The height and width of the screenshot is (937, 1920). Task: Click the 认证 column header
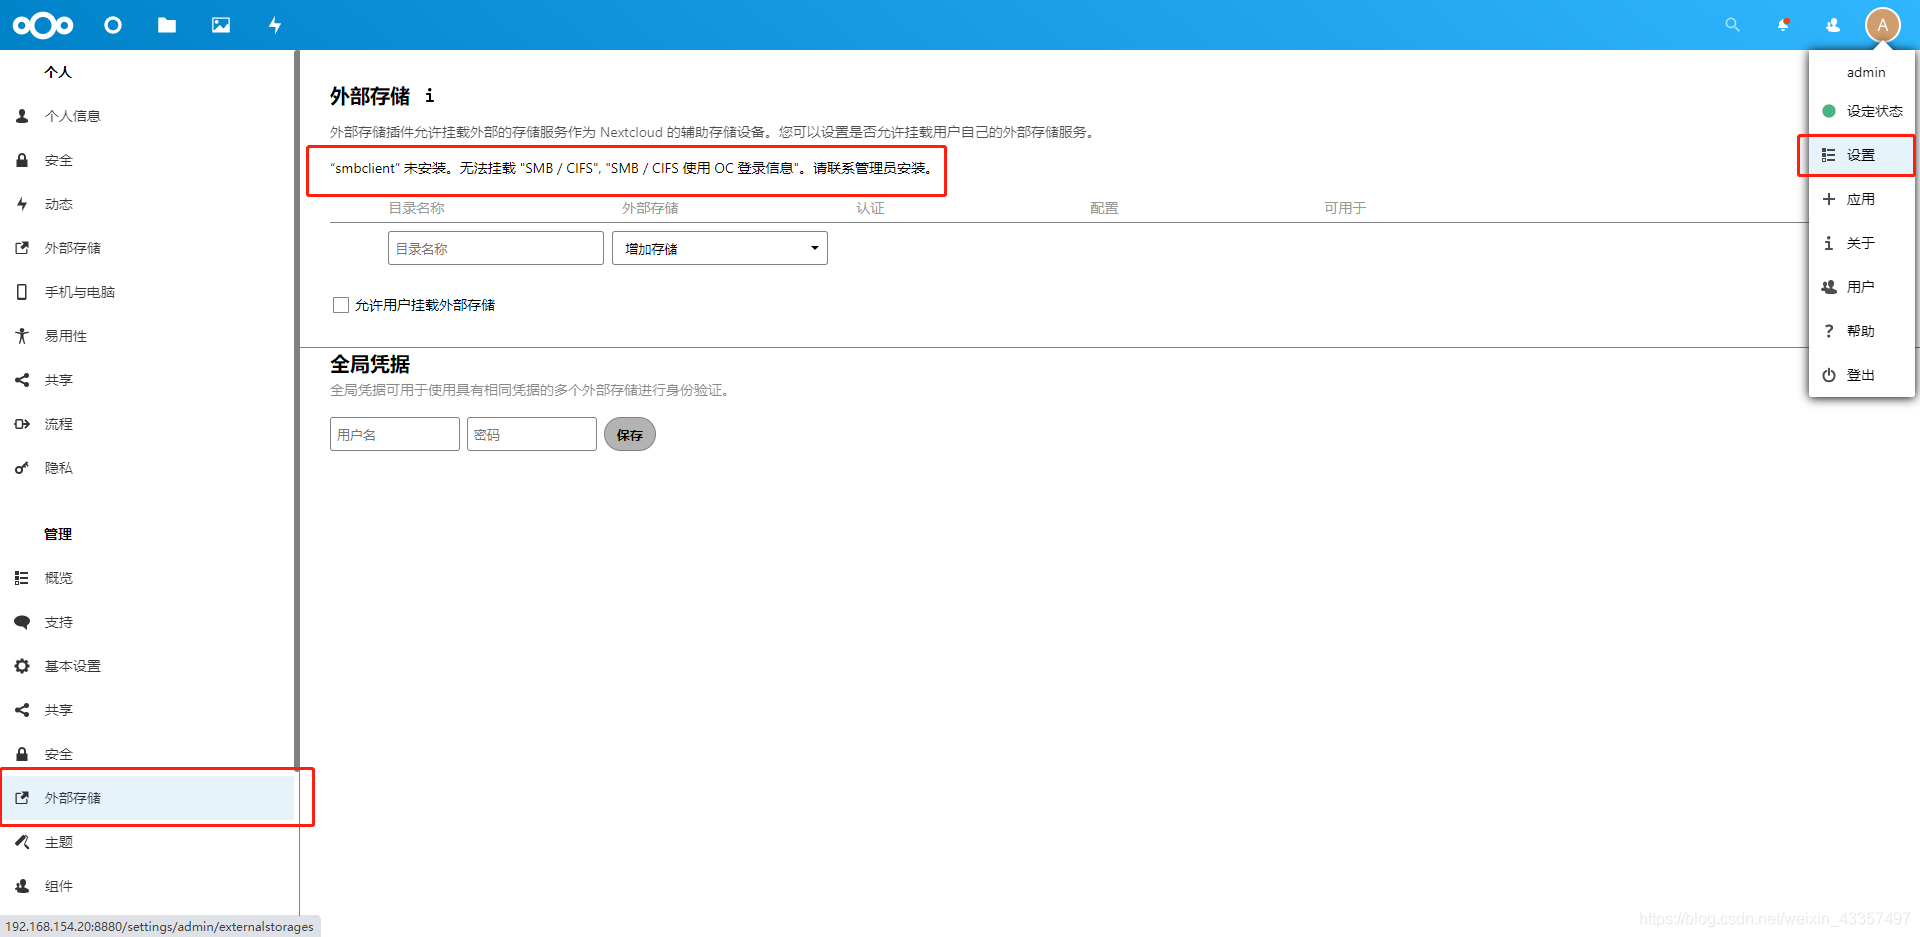point(870,208)
